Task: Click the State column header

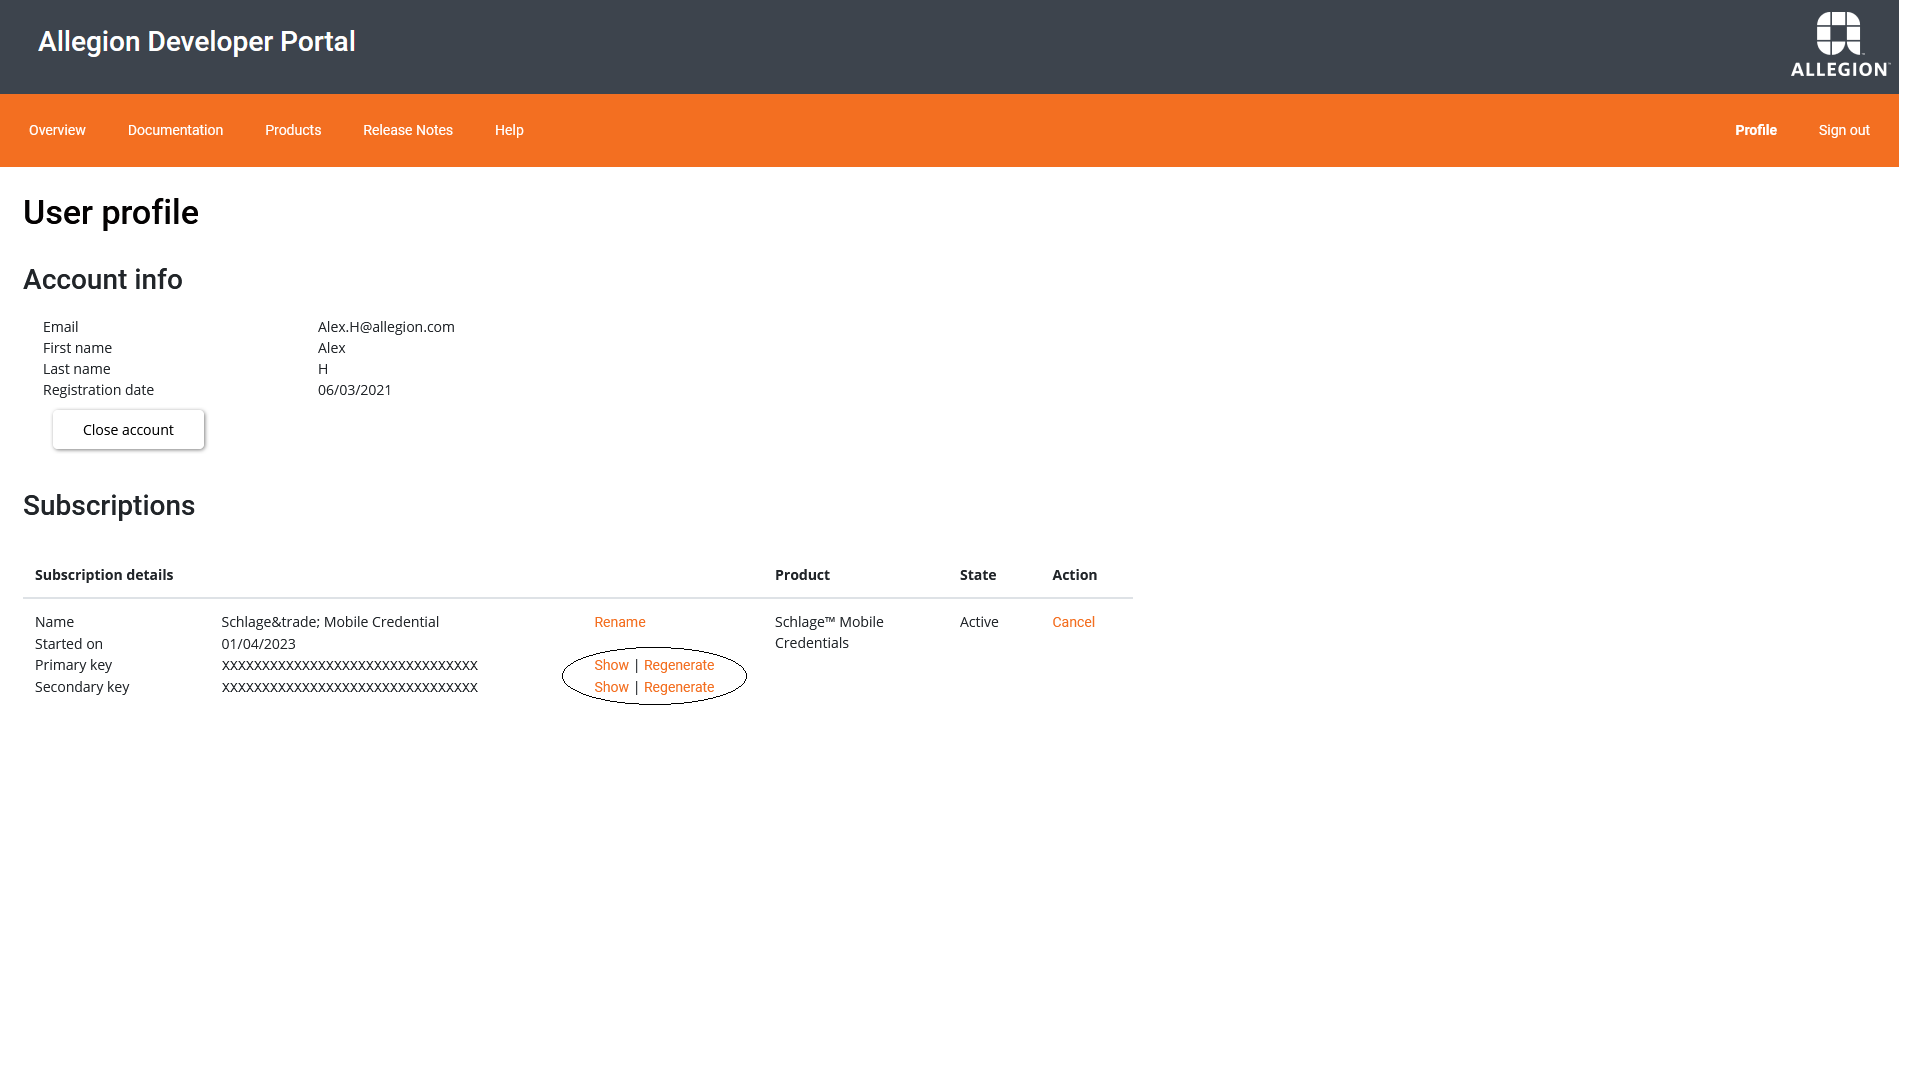Action: click(978, 575)
